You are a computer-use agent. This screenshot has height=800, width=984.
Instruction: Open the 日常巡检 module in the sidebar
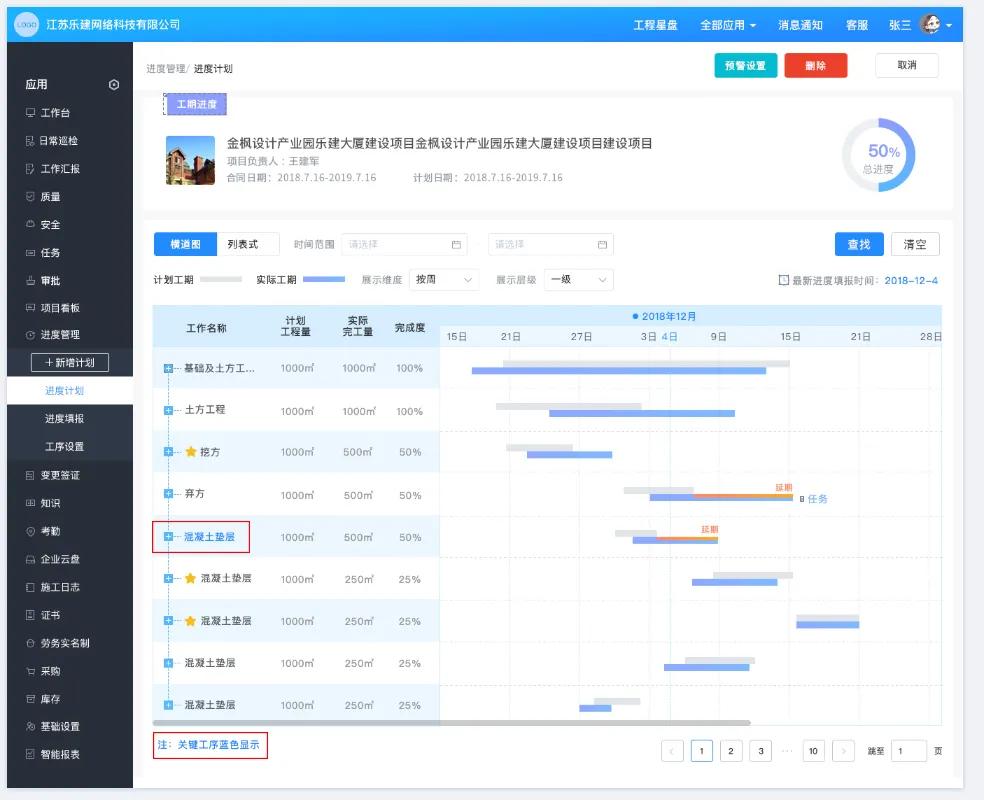click(60, 140)
